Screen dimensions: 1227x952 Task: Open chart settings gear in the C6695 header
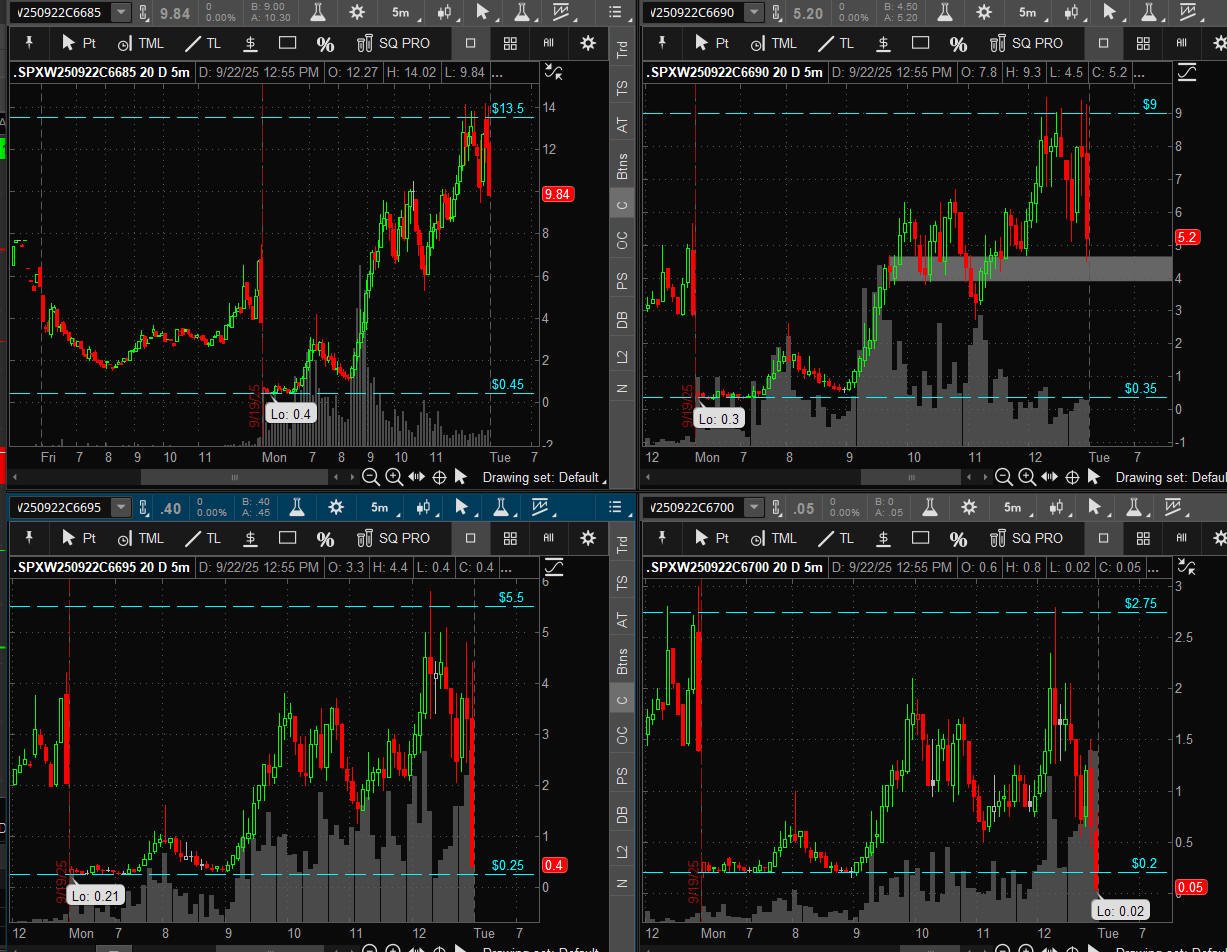tap(336, 508)
